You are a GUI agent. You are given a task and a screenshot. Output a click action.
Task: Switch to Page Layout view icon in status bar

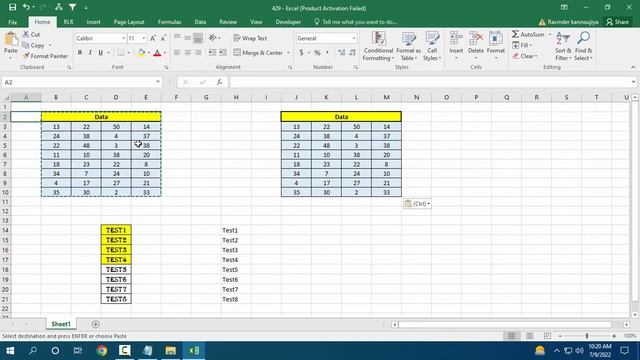coord(529,336)
